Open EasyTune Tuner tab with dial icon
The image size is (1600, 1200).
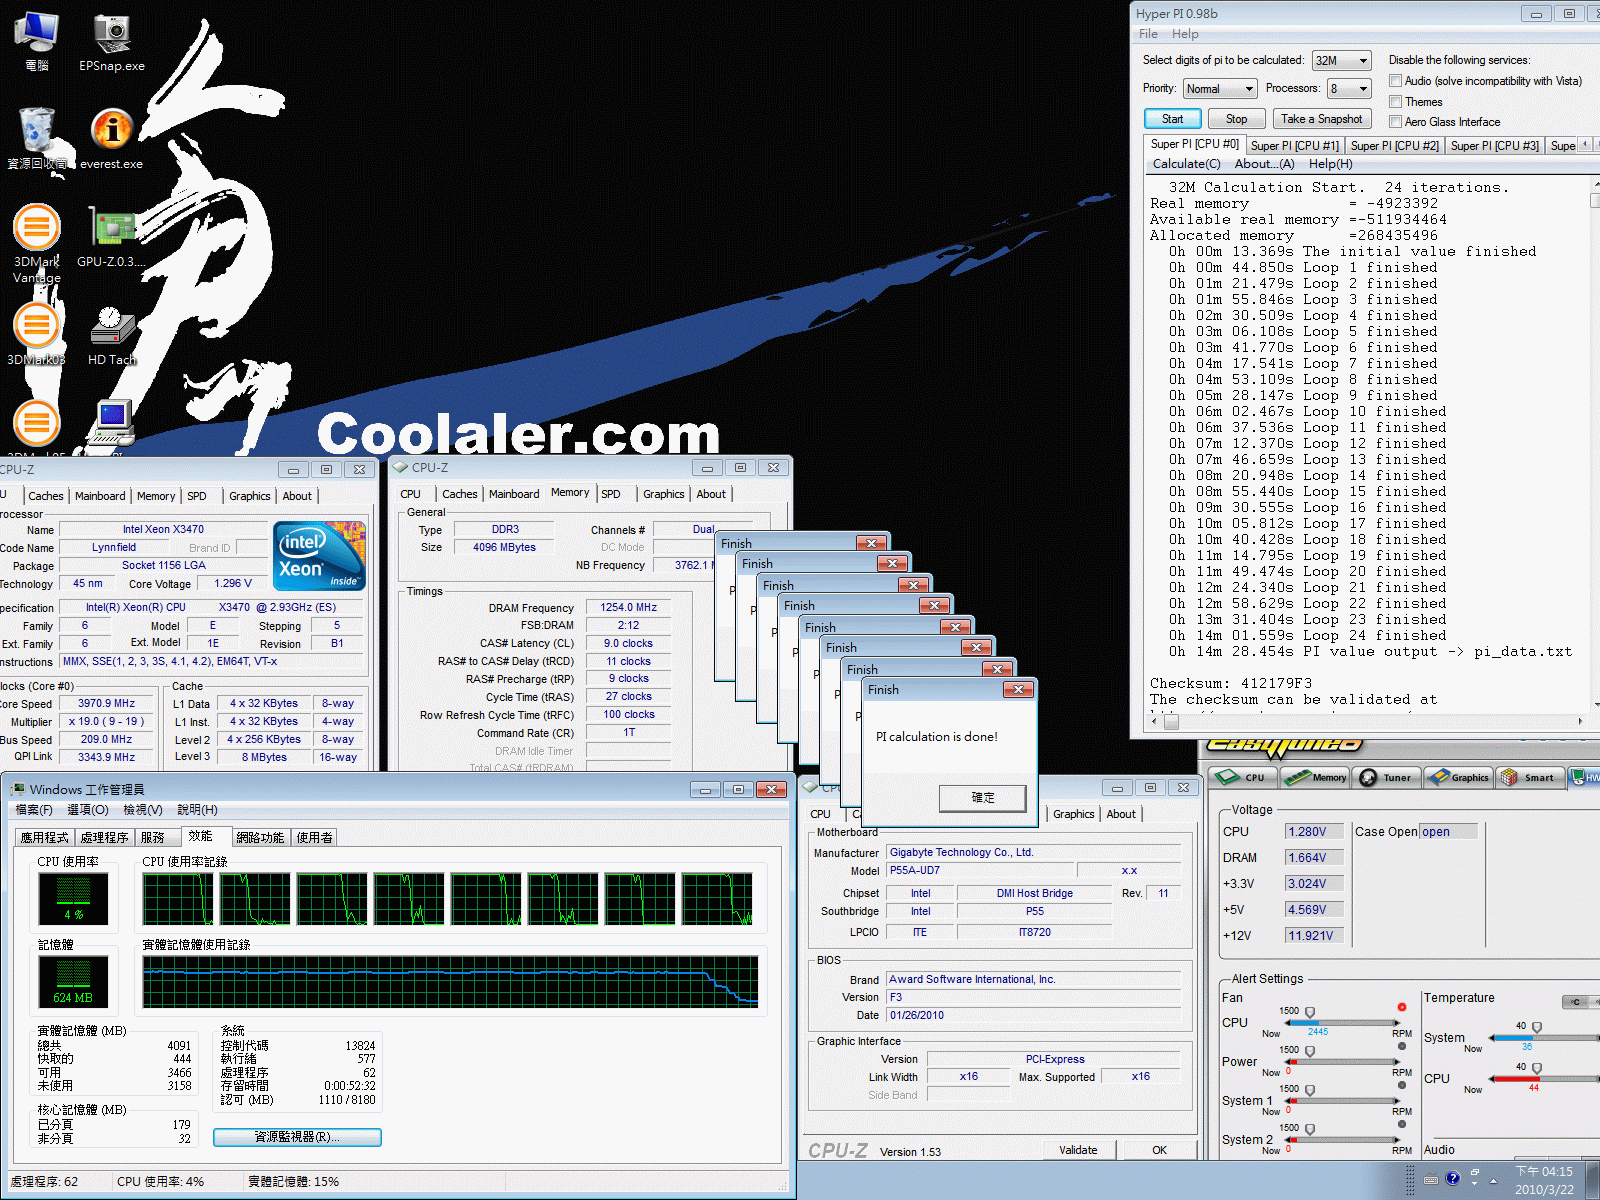[1387, 777]
